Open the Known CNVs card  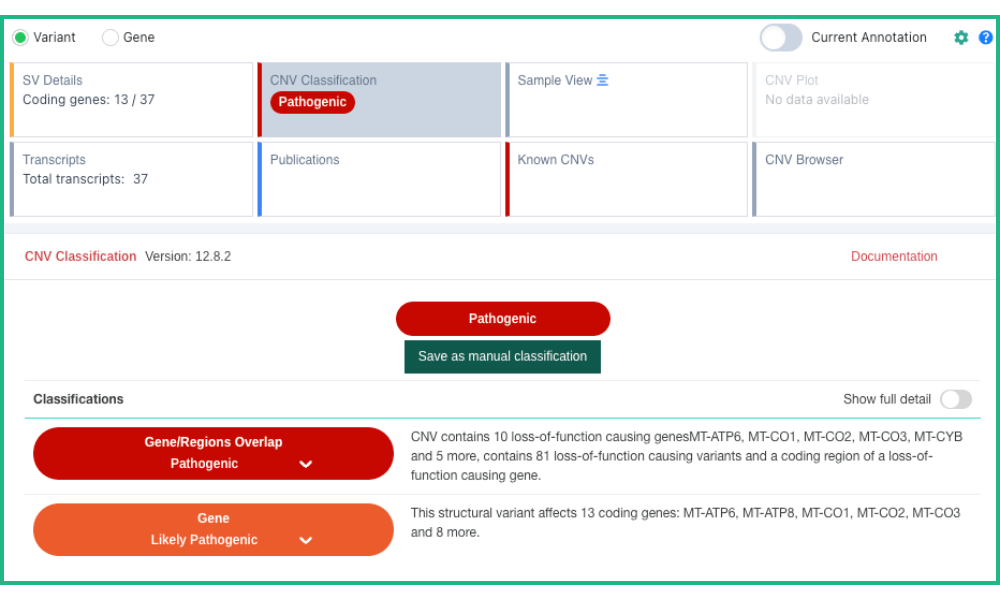point(627,179)
